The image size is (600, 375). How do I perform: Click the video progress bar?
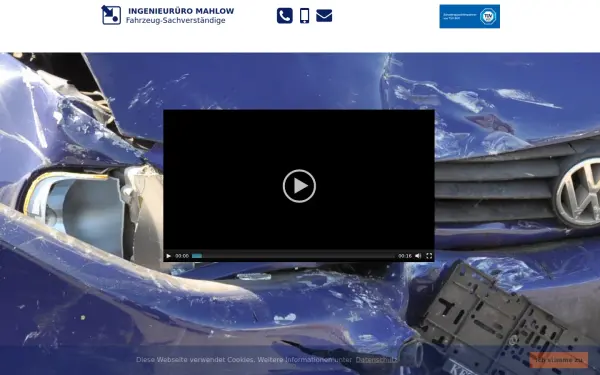tap(293, 256)
